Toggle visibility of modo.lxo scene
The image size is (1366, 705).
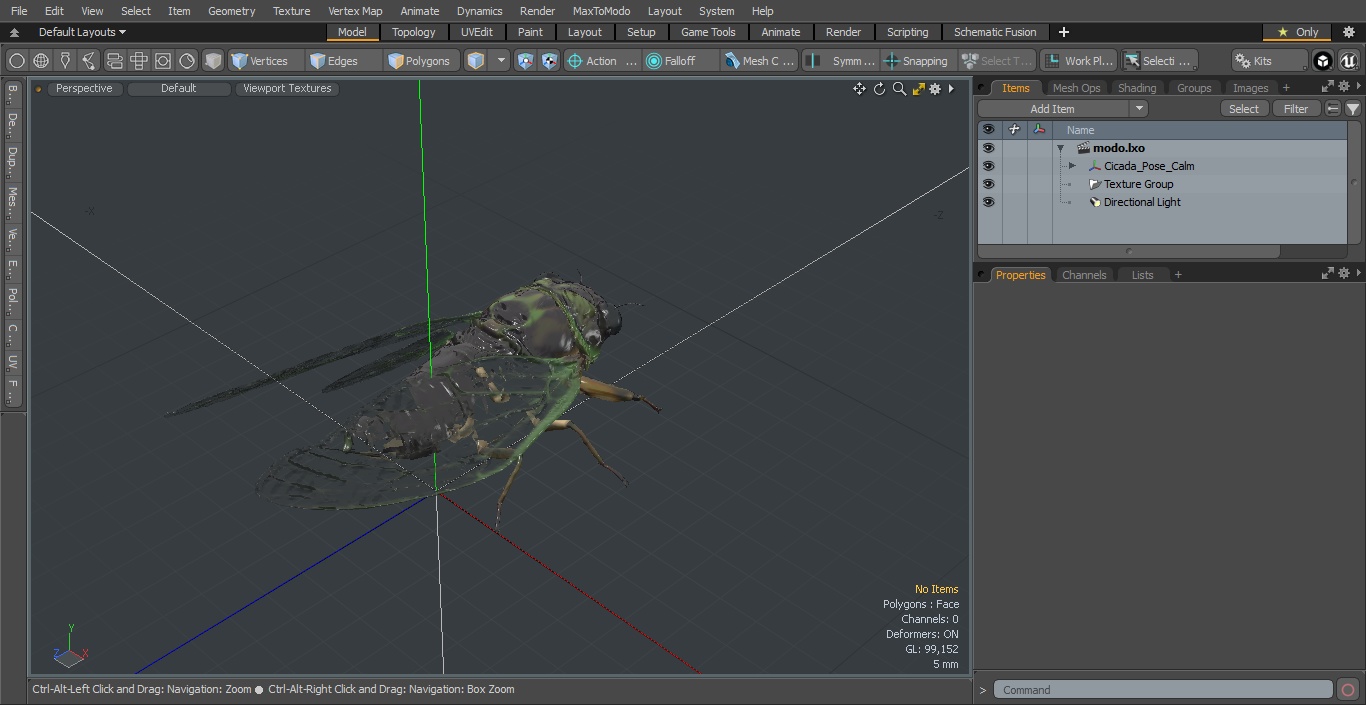(x=989, y=148)
